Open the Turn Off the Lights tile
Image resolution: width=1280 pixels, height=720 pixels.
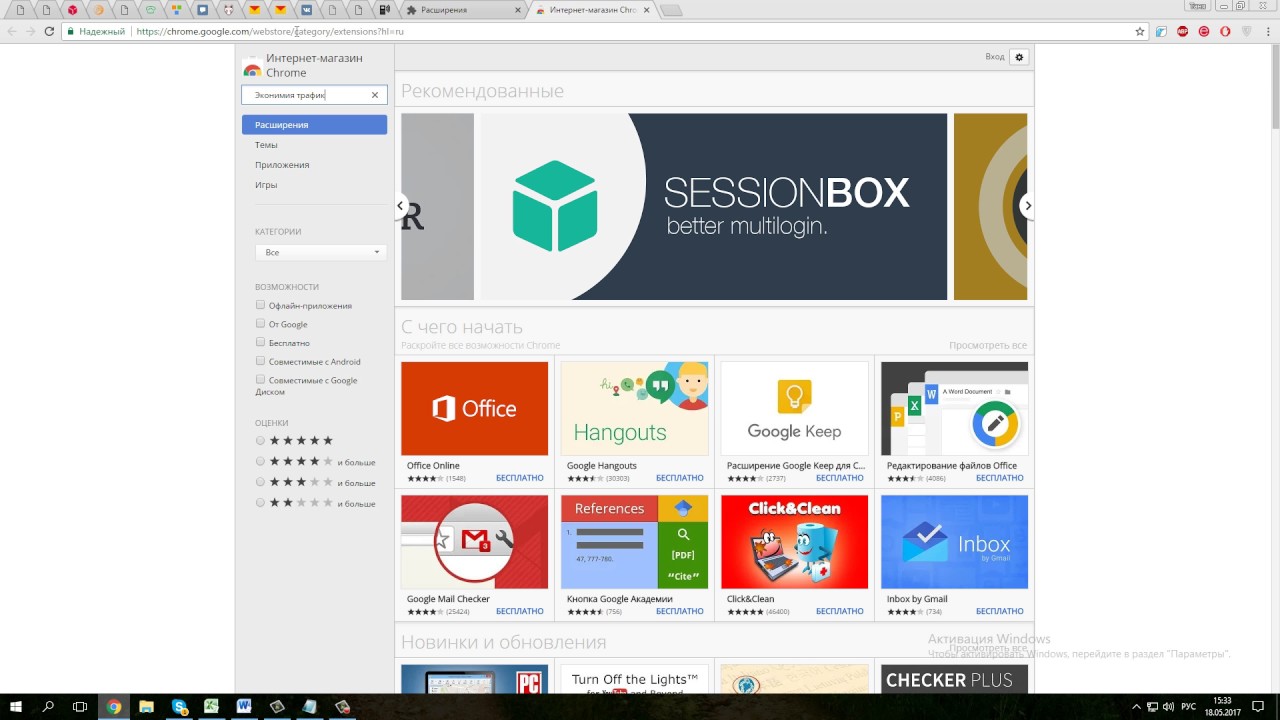[x=634, y=680]
